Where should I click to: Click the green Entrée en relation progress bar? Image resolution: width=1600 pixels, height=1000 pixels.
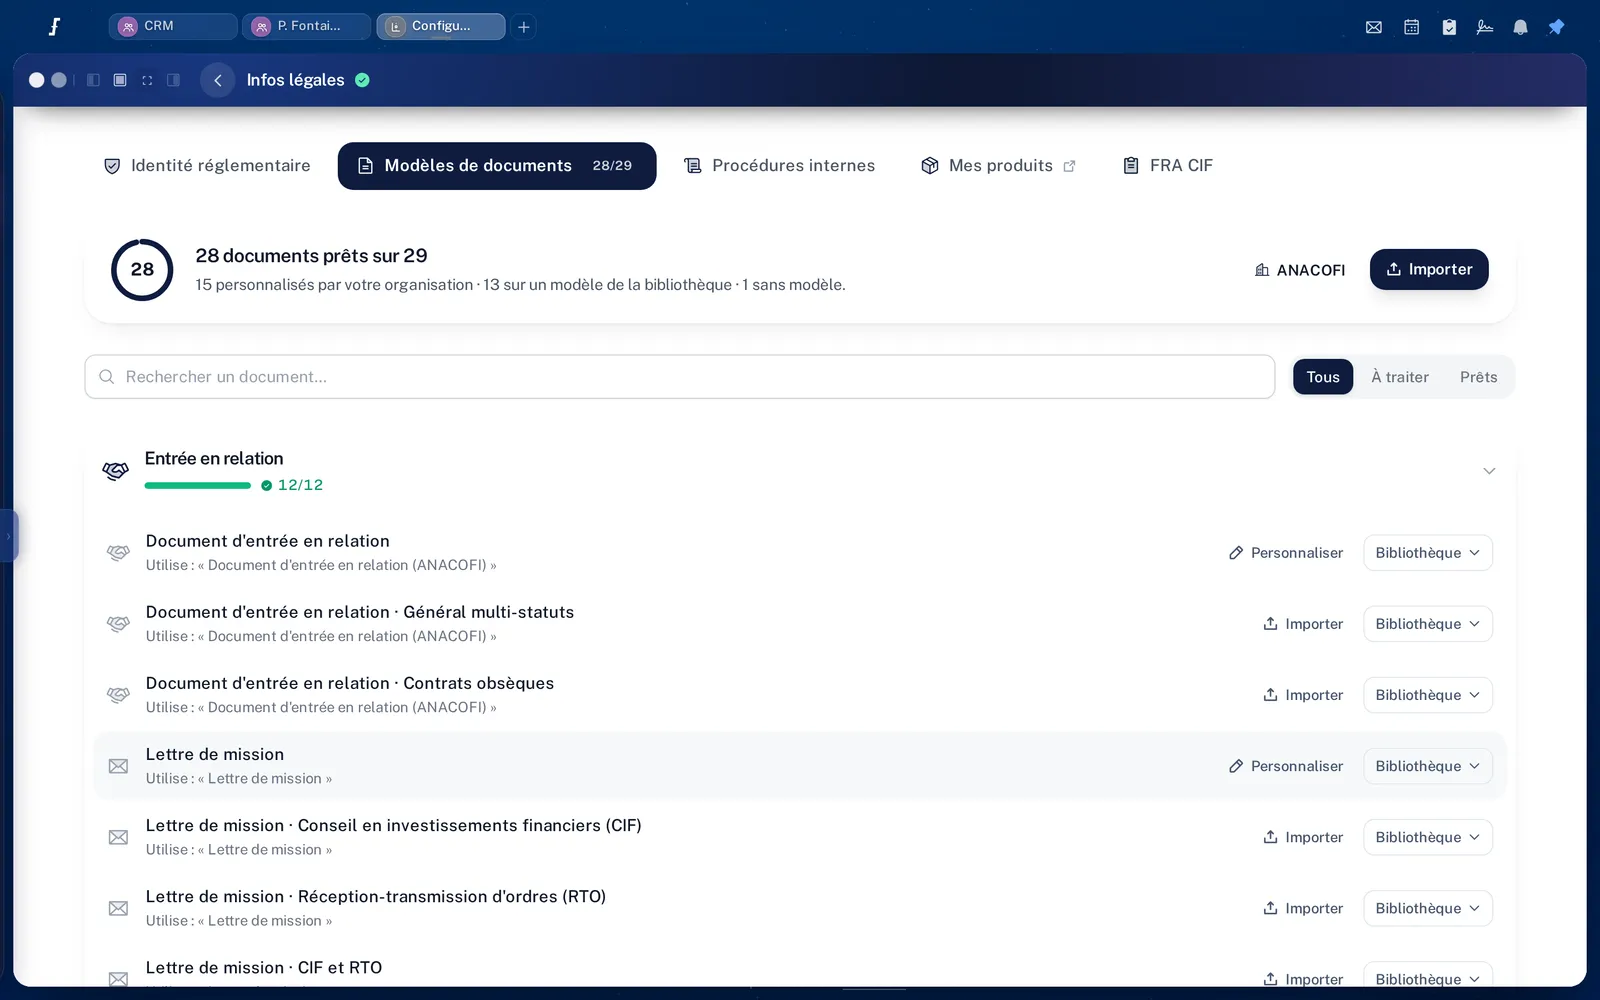coord(198,485)
